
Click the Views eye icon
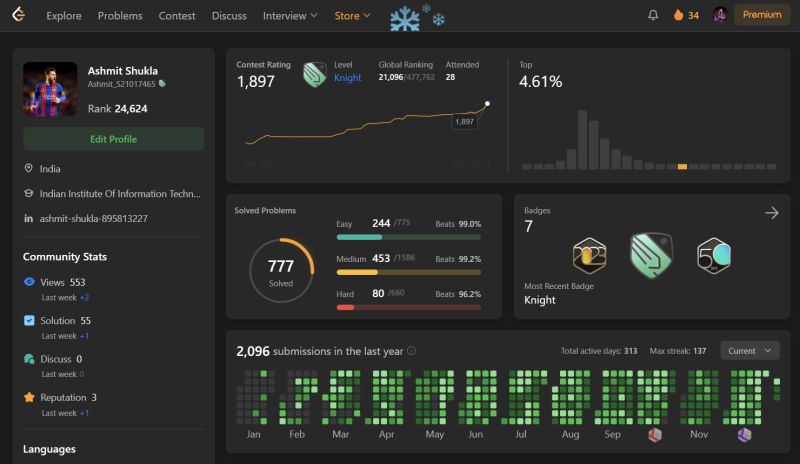pyautogui.click(x=29, y=282)
